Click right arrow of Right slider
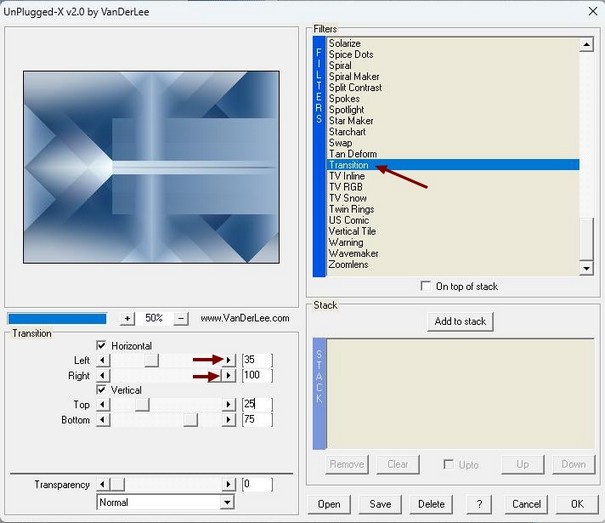 (x=228, y=375)
